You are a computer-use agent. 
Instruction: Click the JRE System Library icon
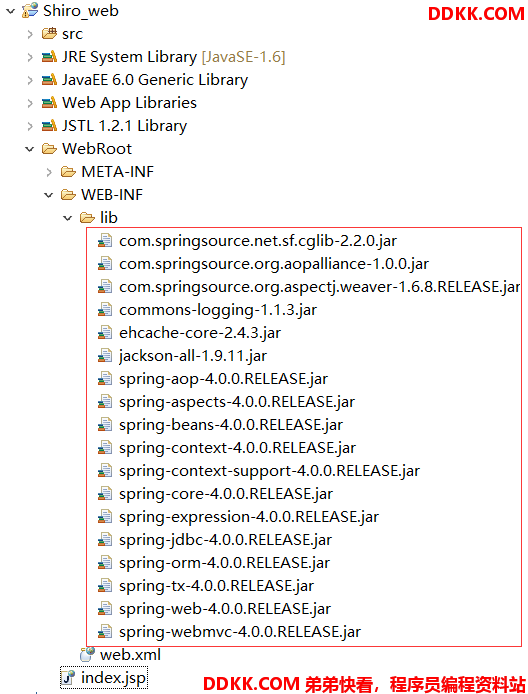tap(49, 57)
